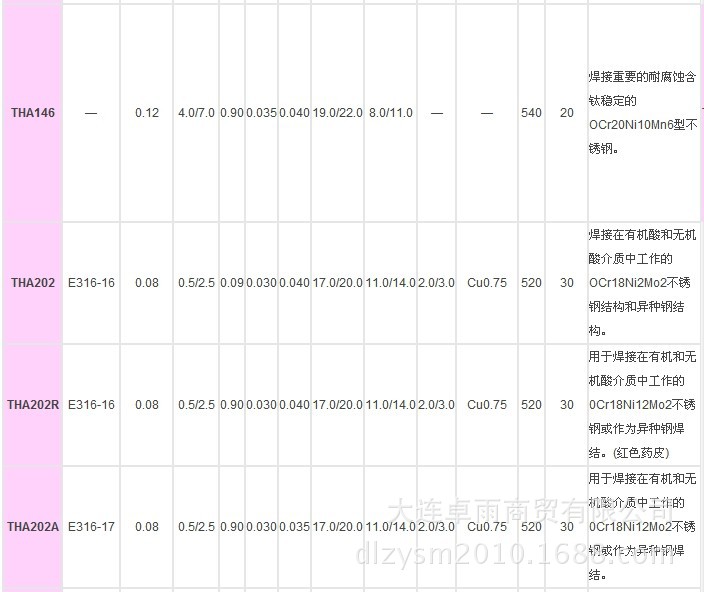
Task: Click the 540 strength value
Action: pos(531,113)
